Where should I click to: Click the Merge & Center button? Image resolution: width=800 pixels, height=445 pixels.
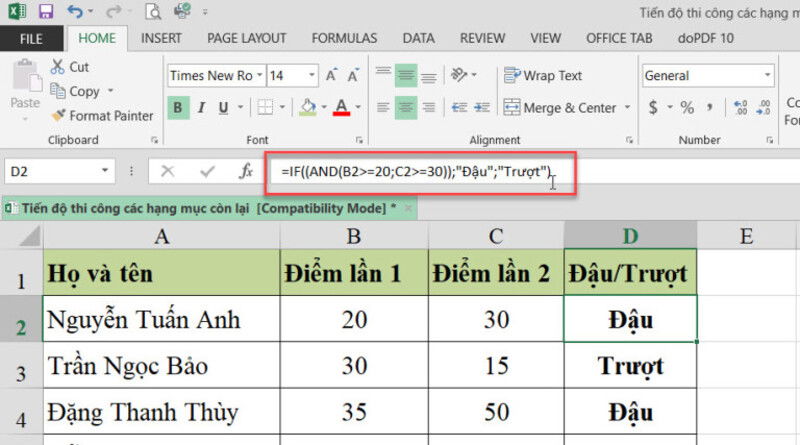coord(560,108)
